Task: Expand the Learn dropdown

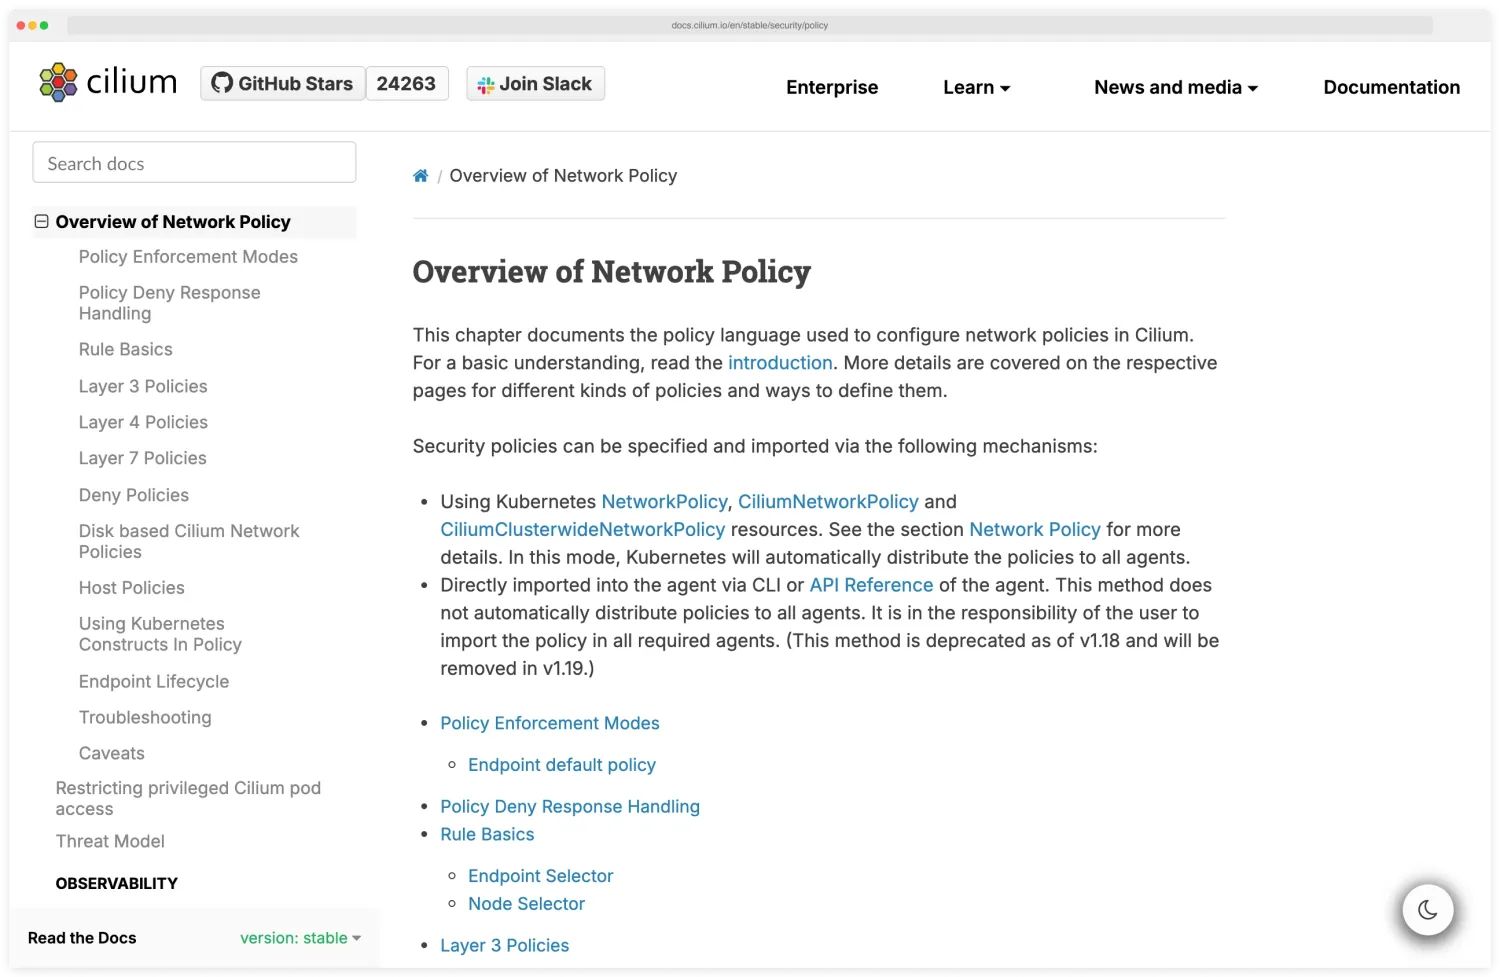Action: [976, 87]
